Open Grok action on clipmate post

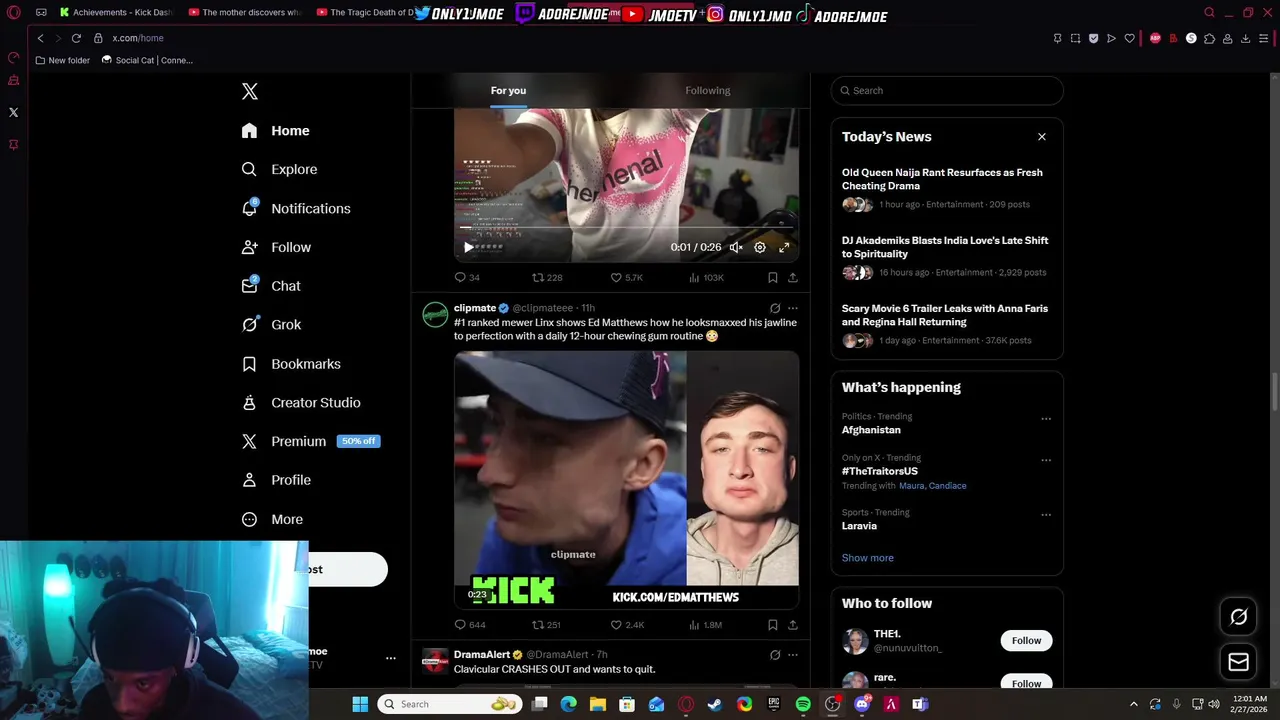pos(775,308)
